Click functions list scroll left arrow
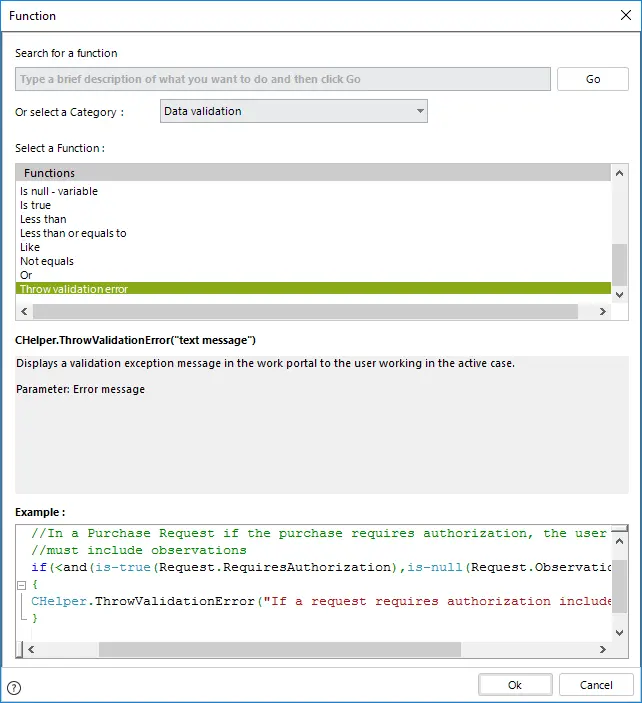The height and width of the screenshot is (703, 642). (24, 311)
